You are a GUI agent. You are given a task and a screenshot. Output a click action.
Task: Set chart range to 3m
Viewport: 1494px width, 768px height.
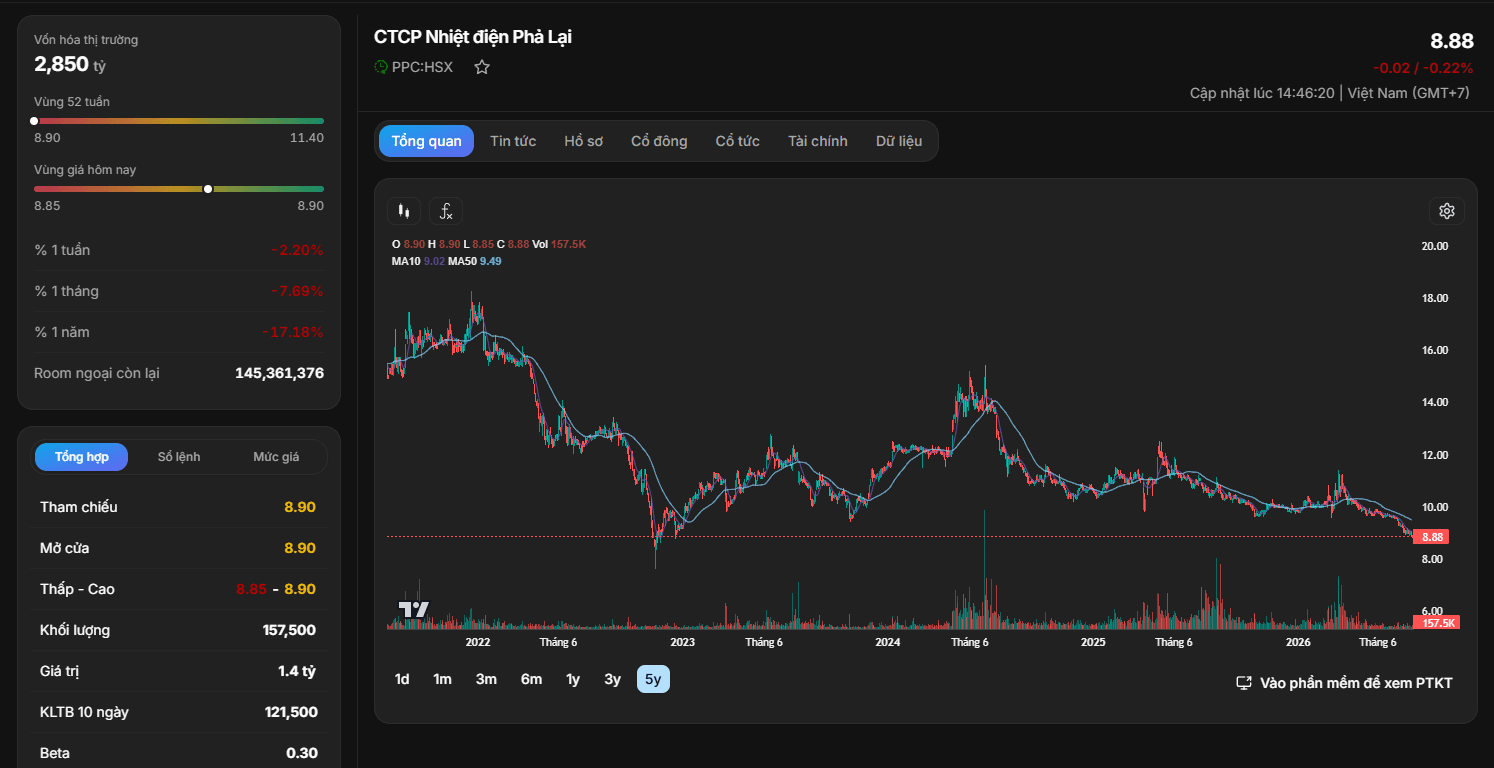click(486, 679)
